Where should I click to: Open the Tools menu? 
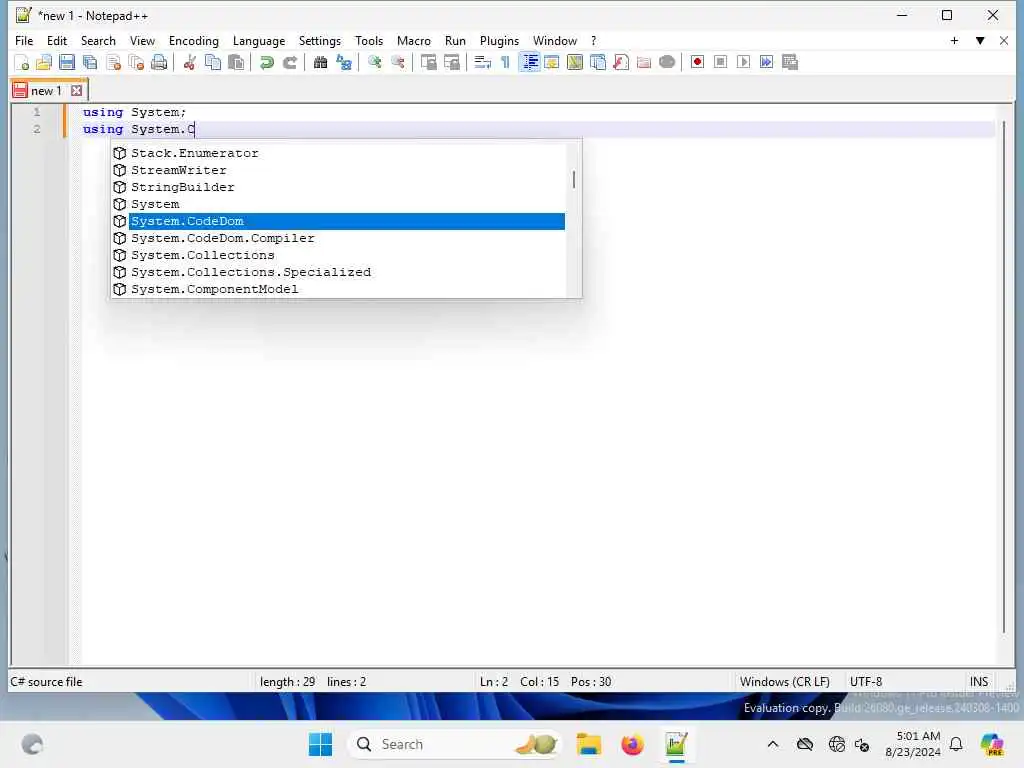tap(369, 40)
